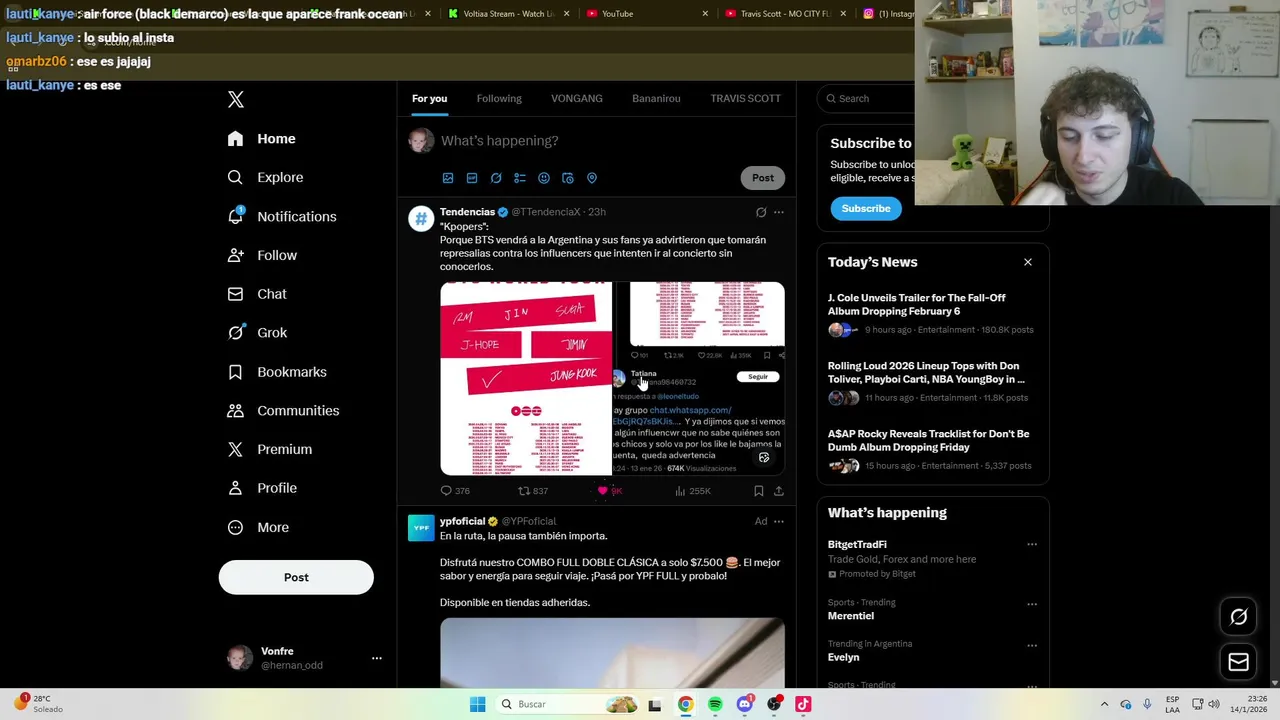Open three-dot menu on ypfoficial ad
This screenshot has height=720, width=1280.
pos(779,521)
